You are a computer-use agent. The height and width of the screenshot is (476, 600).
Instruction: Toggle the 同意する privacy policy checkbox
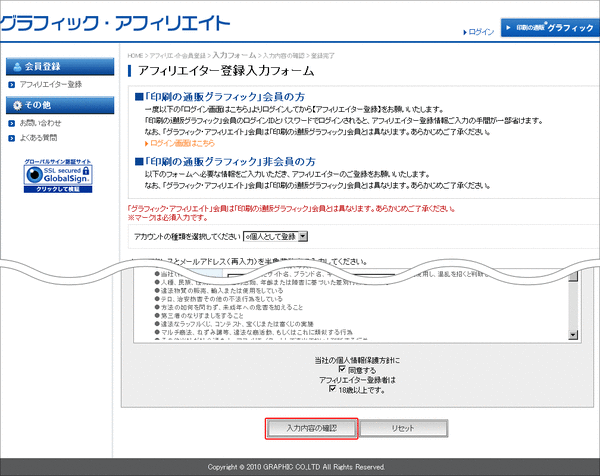tap(342, 369)
